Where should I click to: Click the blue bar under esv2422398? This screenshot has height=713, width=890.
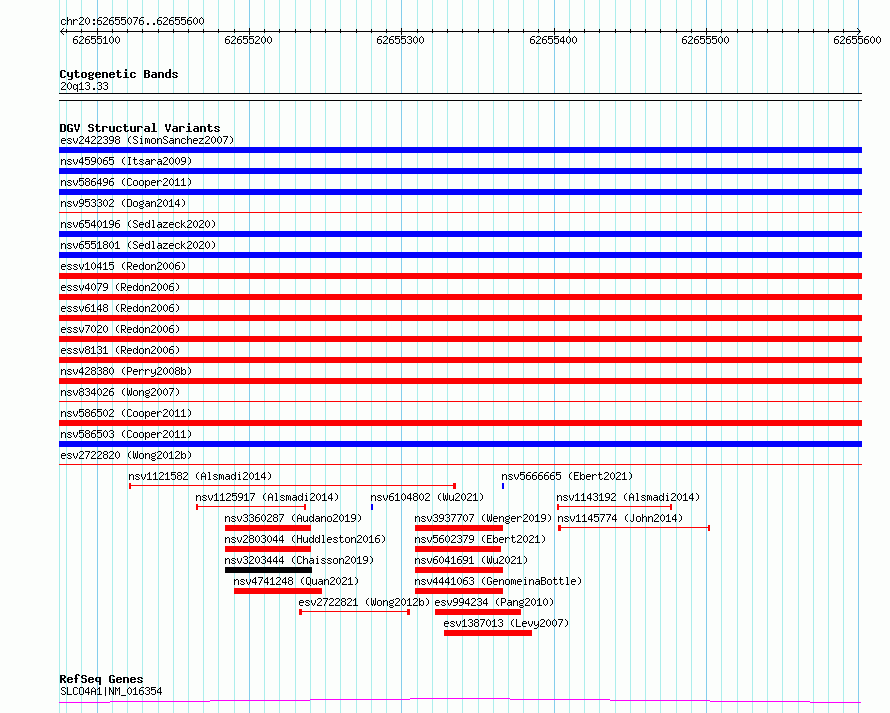pyautogui.click(x=460, y=150)
